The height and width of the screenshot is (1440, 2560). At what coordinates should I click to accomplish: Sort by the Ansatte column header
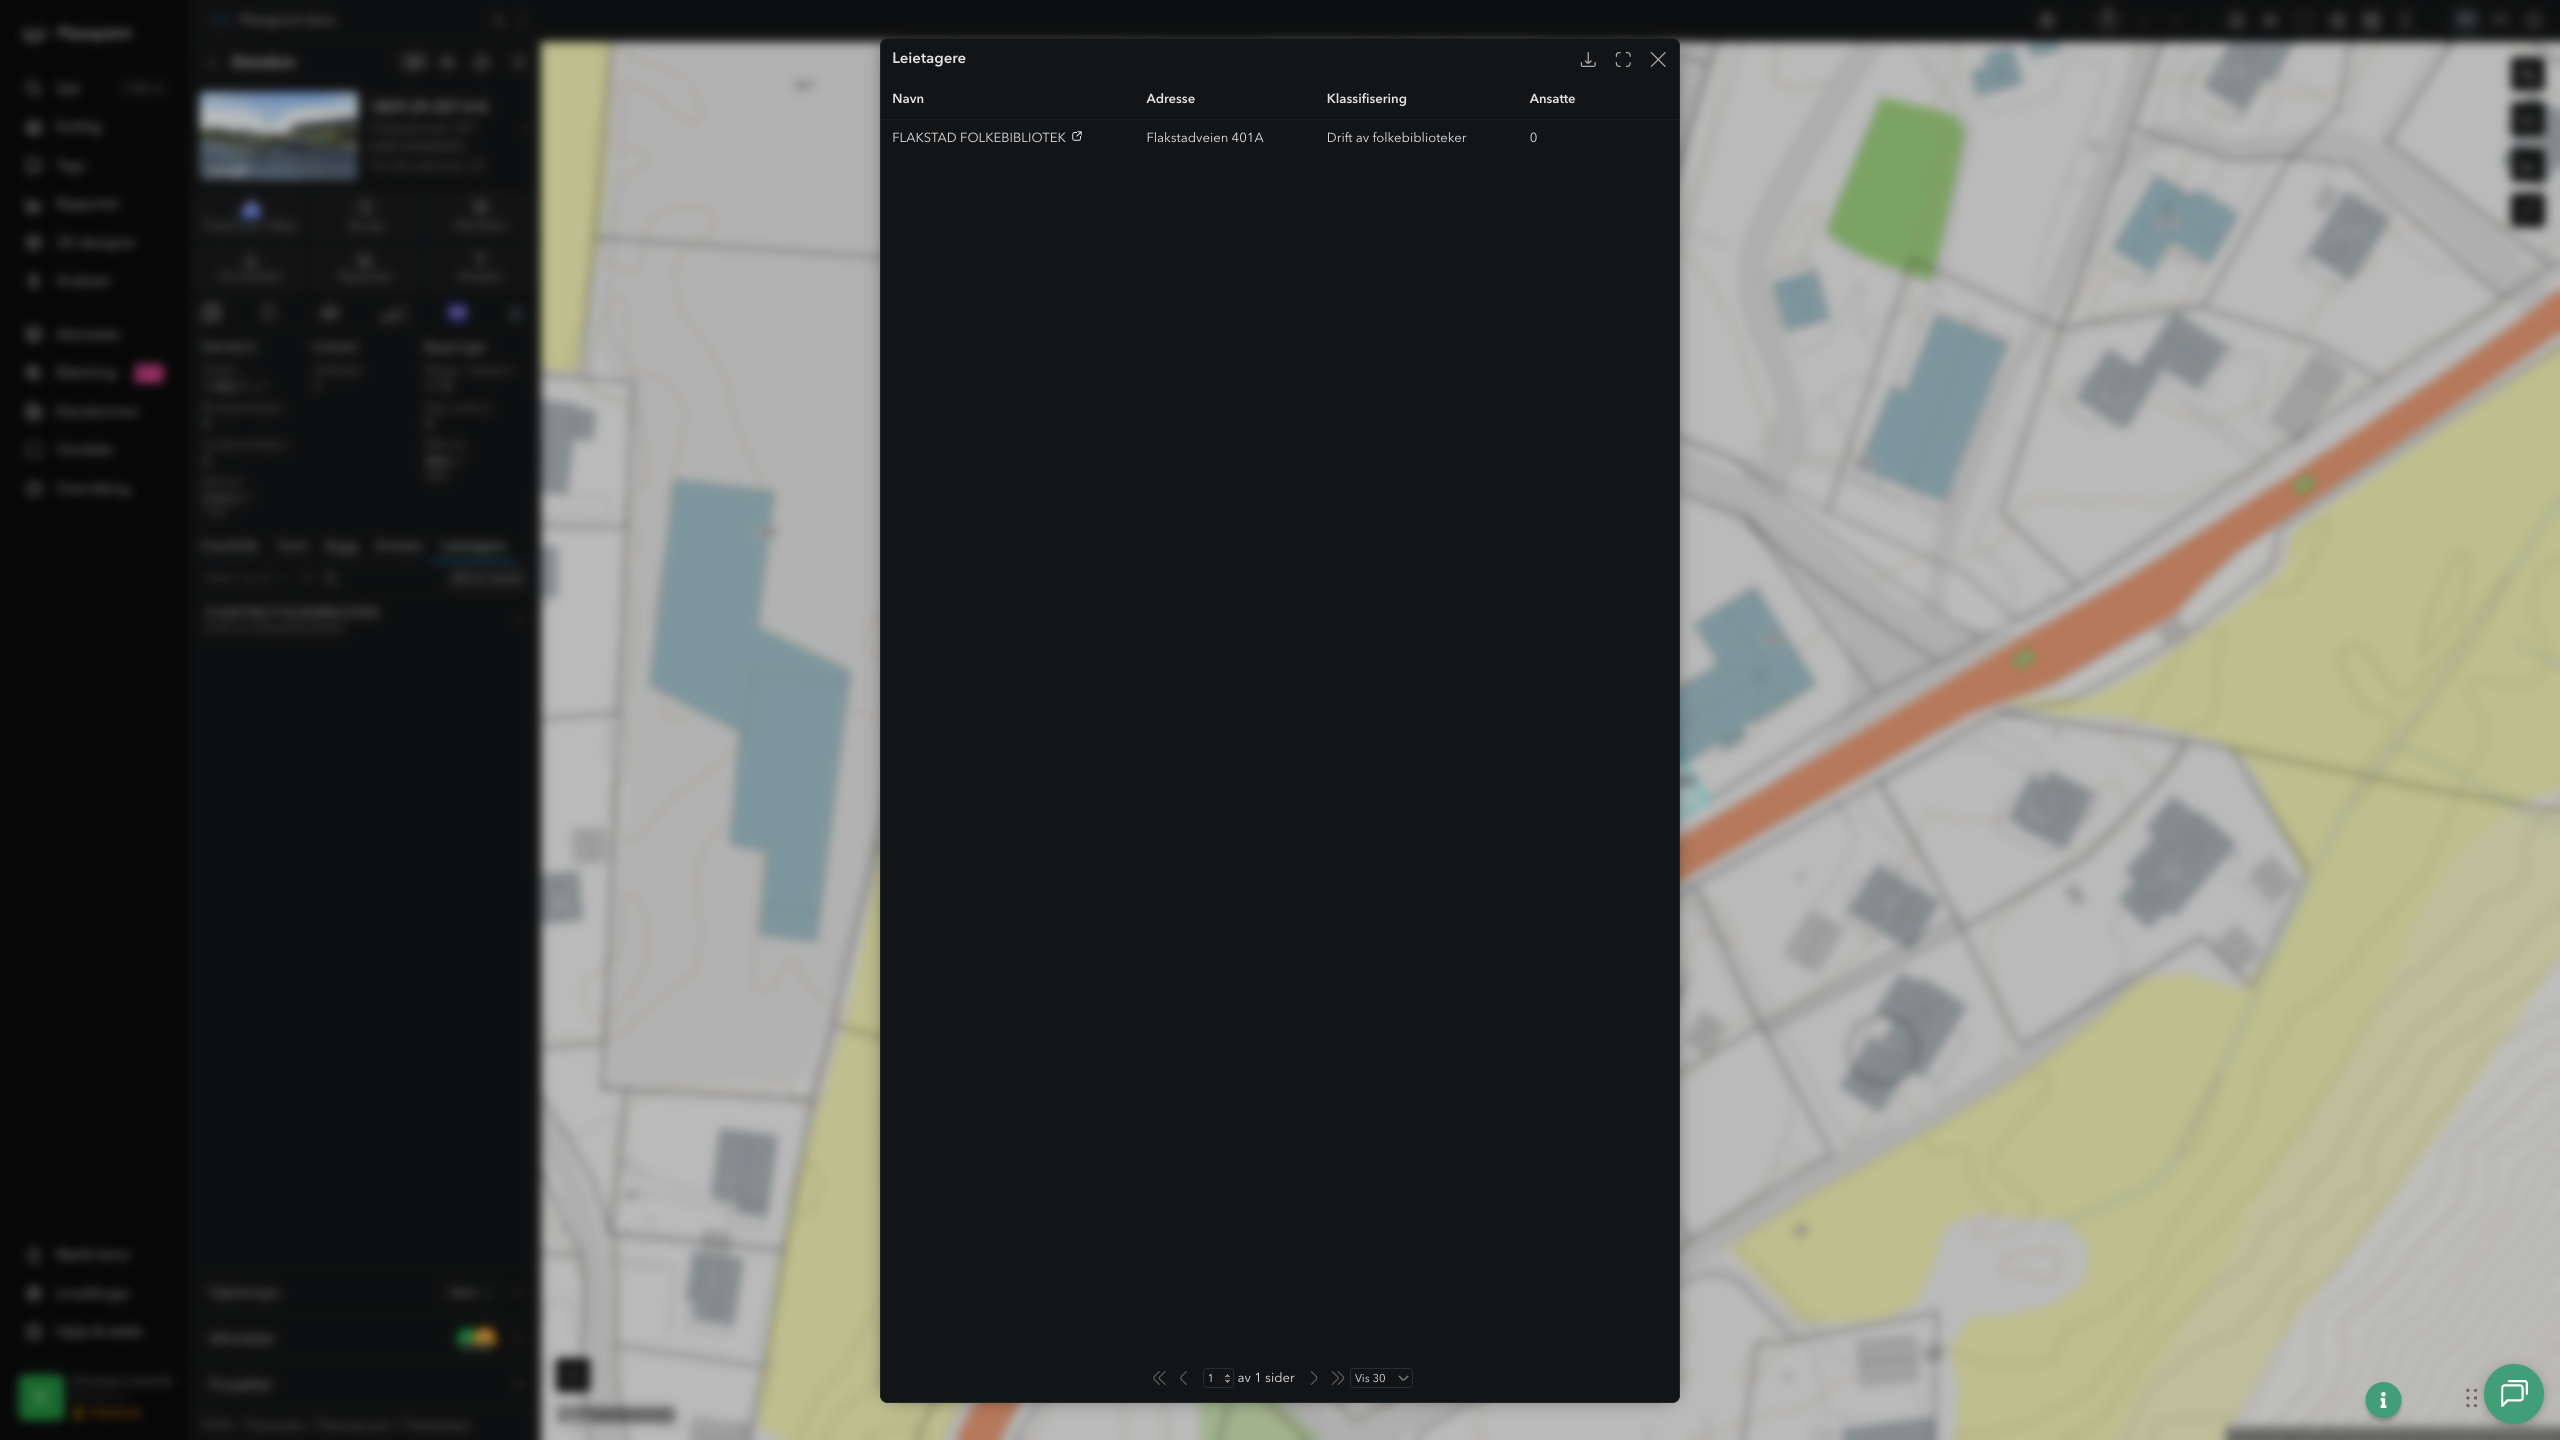(1552, 98)
